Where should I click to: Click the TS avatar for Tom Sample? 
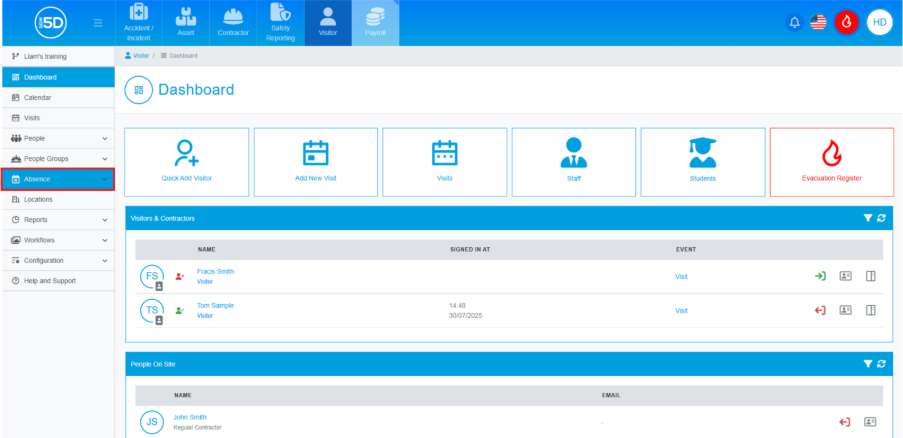tap(152, 311)
